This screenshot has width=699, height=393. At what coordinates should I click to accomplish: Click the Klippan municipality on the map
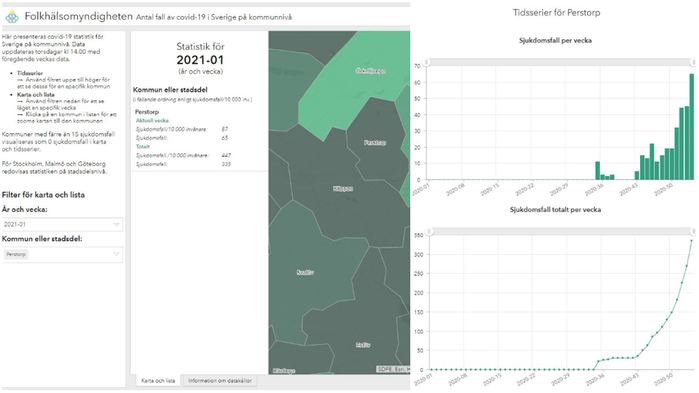pos(343,189)
